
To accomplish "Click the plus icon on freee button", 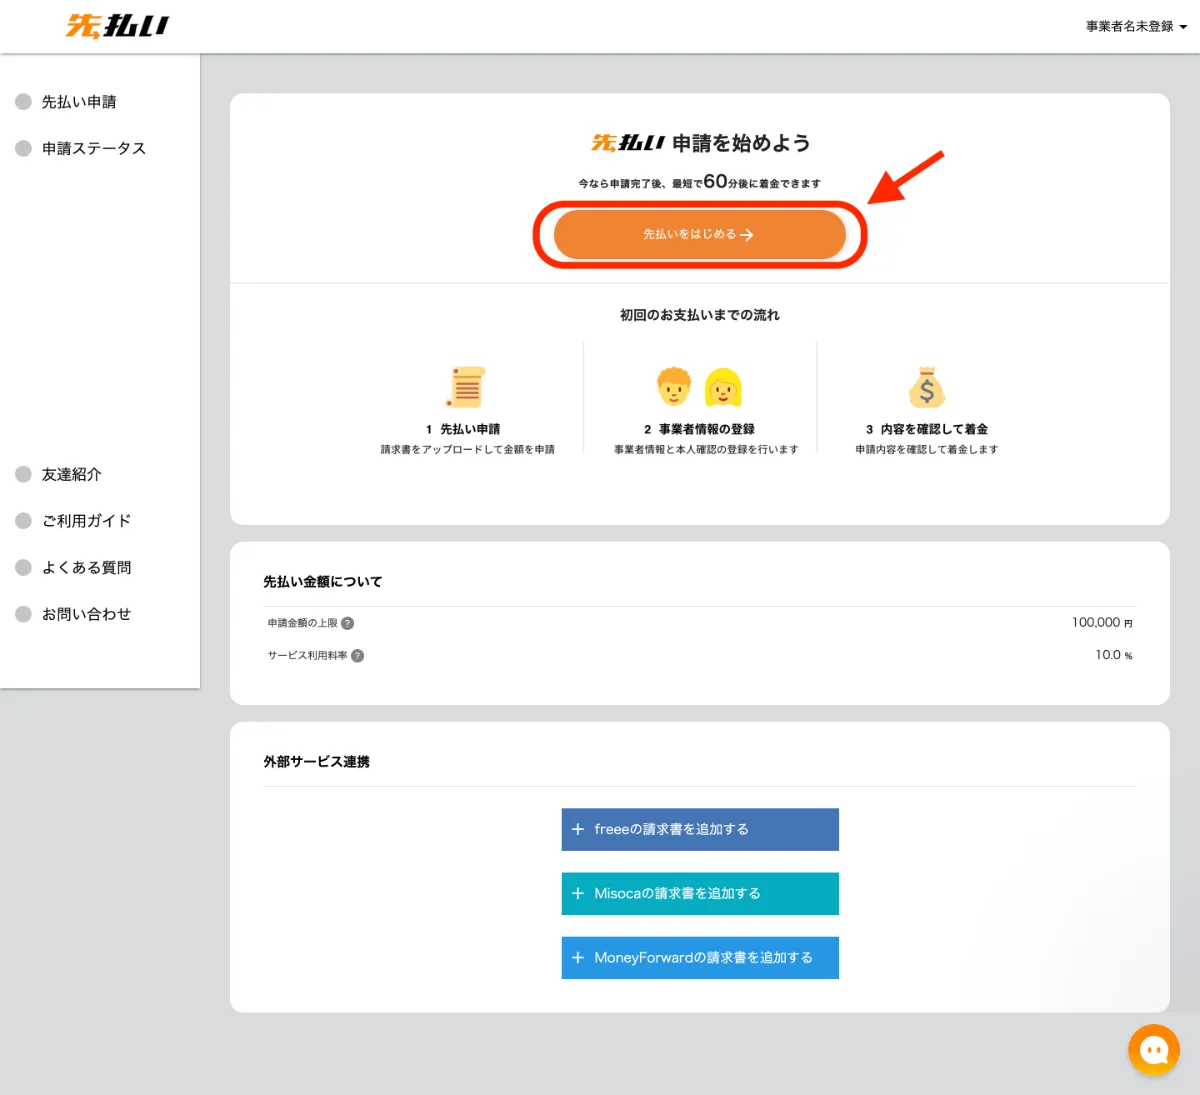I will 577,829.
